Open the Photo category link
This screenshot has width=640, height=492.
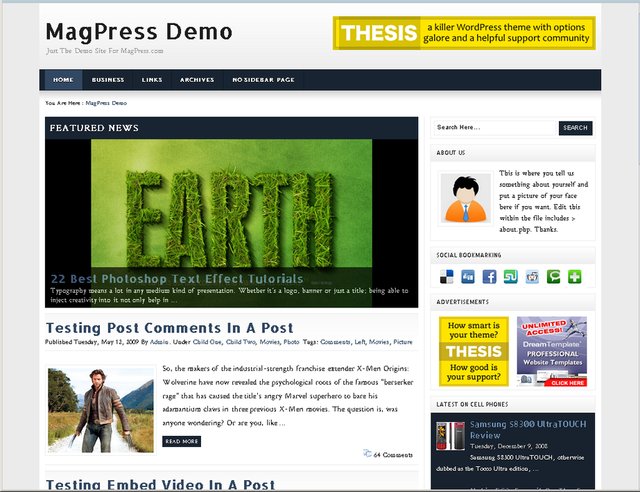[291, 342]
